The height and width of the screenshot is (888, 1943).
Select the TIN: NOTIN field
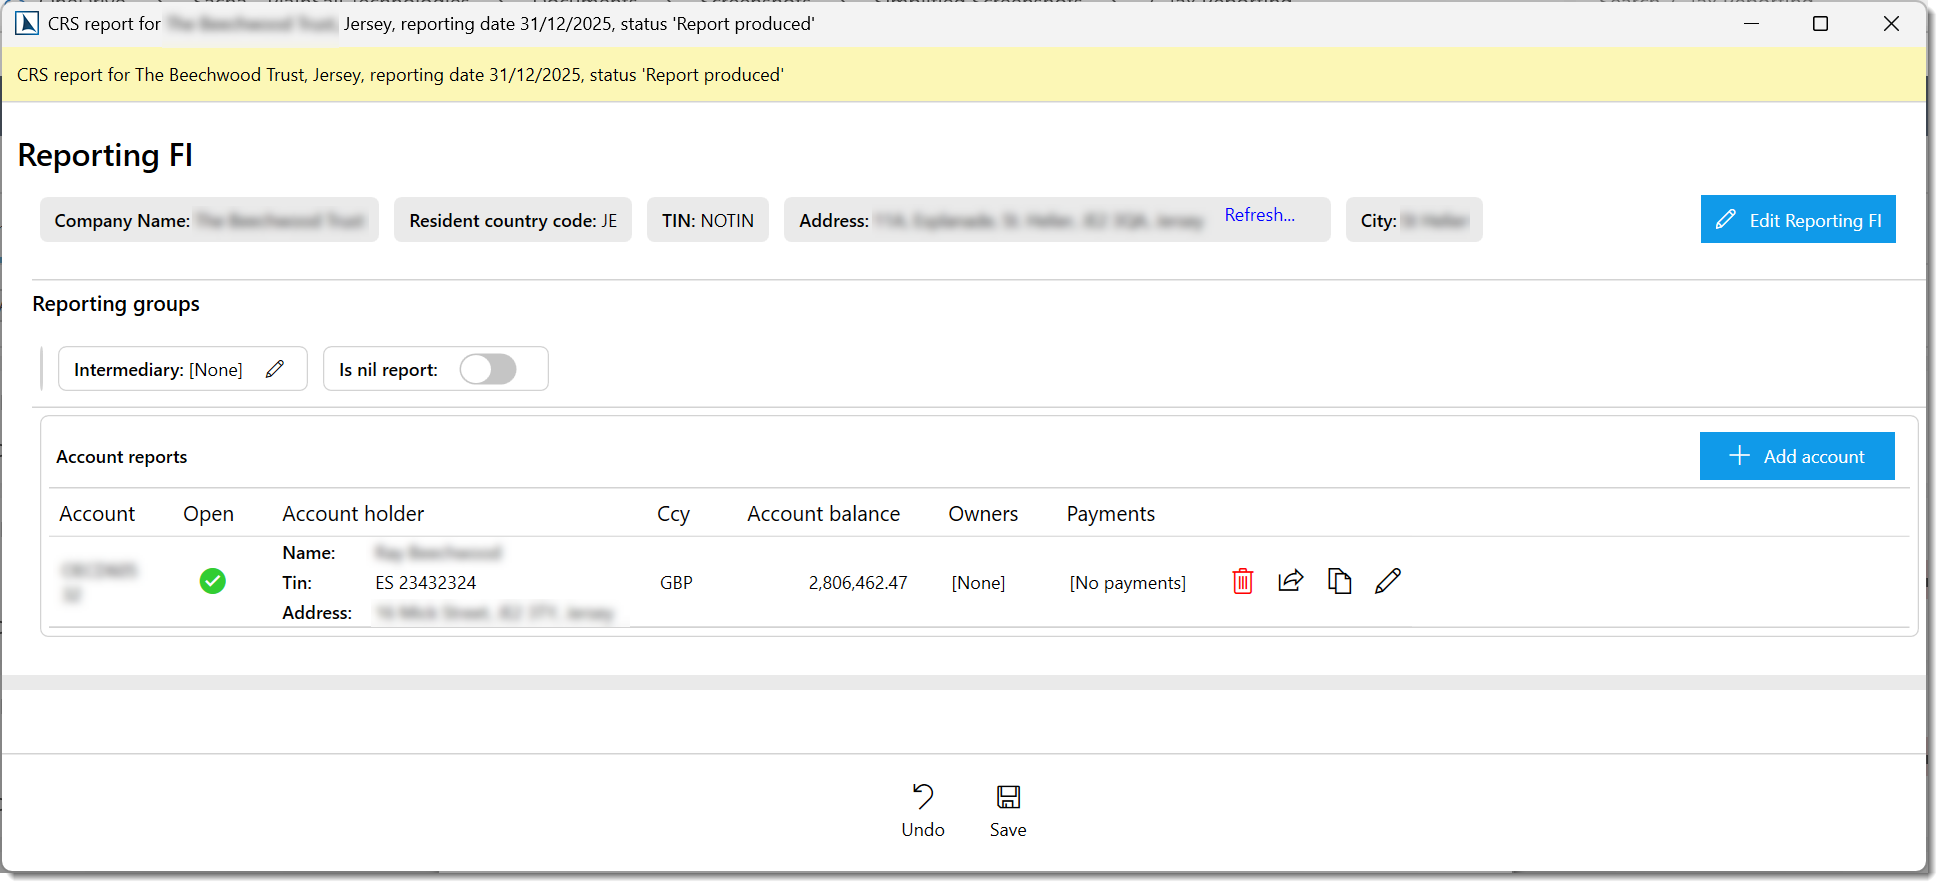[707, 220]
